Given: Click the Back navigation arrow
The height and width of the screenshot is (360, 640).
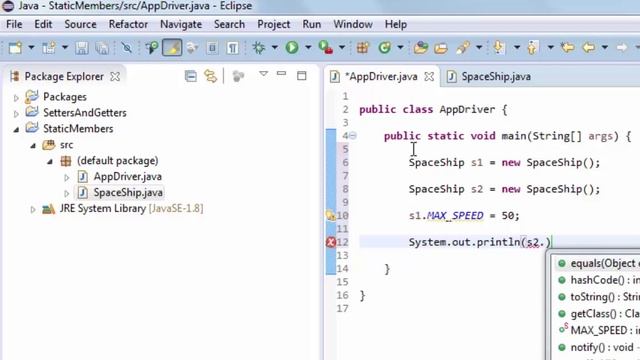Looking at the screenshot, I should pos(589,48).
